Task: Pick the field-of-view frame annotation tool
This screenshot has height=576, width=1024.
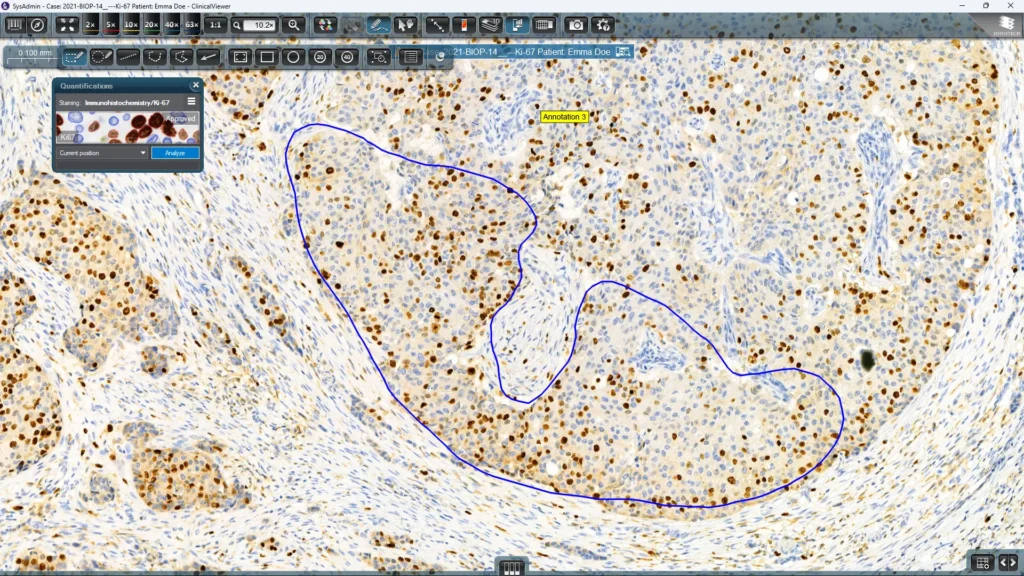Action: 240,57
